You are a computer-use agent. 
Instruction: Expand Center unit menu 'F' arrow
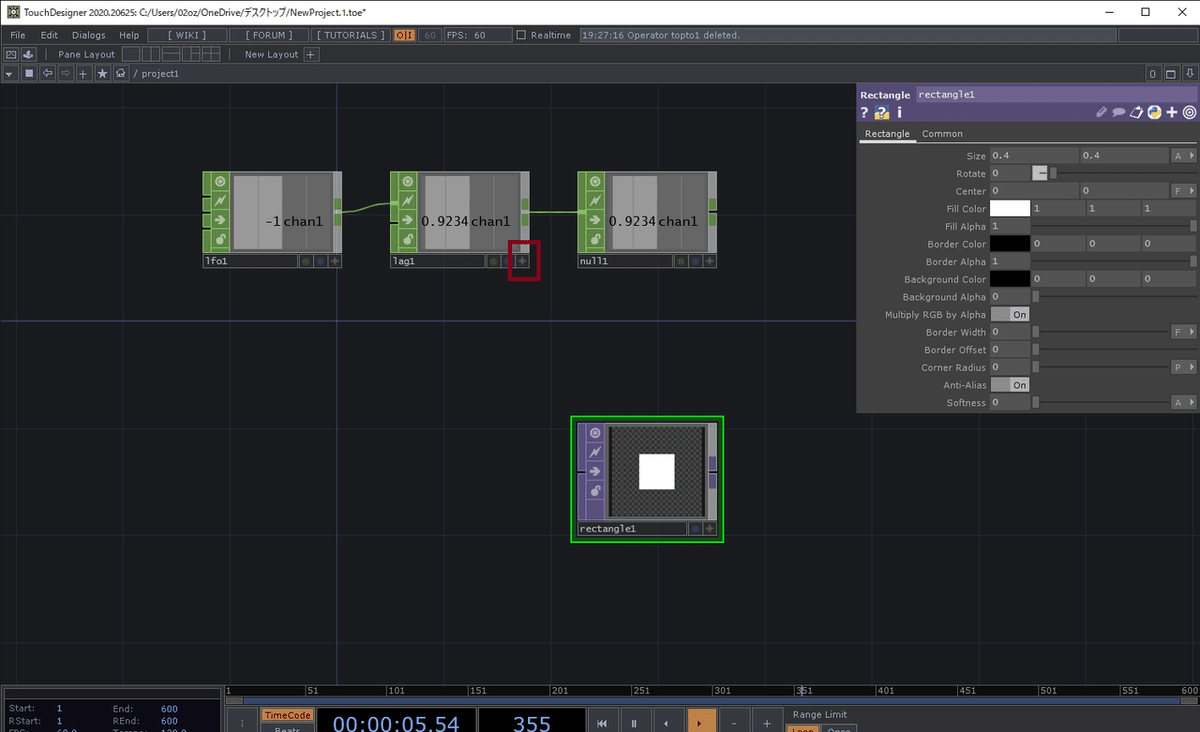coord(1184,190)
